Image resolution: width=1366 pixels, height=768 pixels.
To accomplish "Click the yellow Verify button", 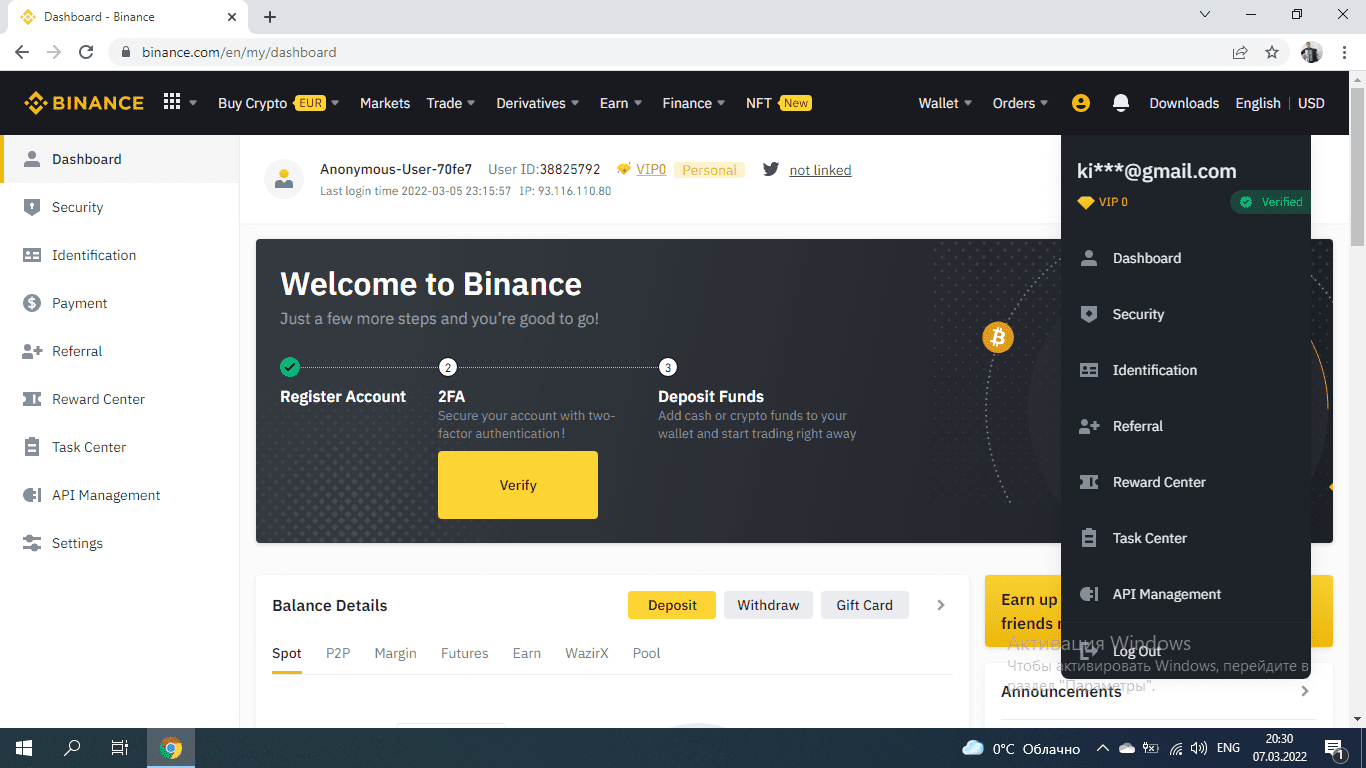I will coord(518,485).
